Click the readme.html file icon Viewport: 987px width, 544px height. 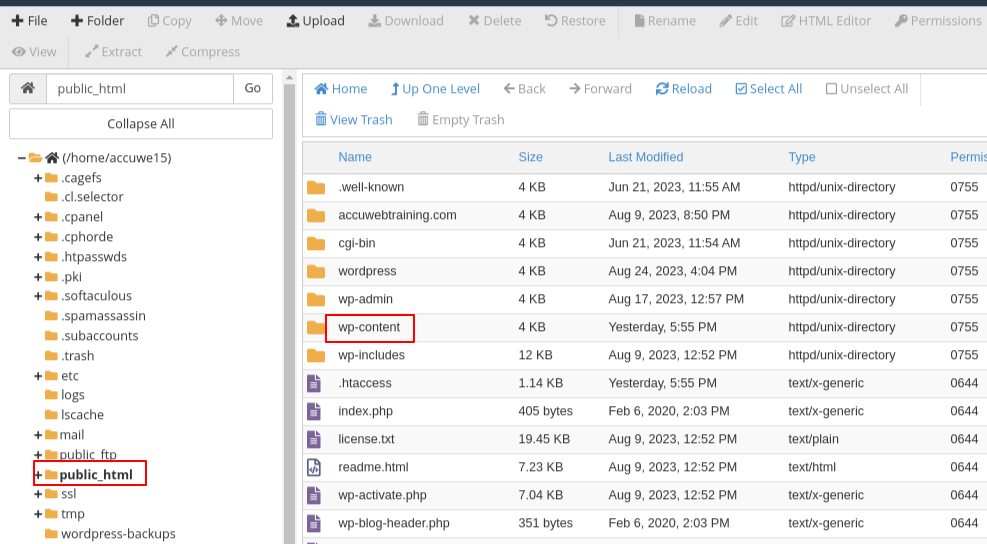tap(313, 467)
